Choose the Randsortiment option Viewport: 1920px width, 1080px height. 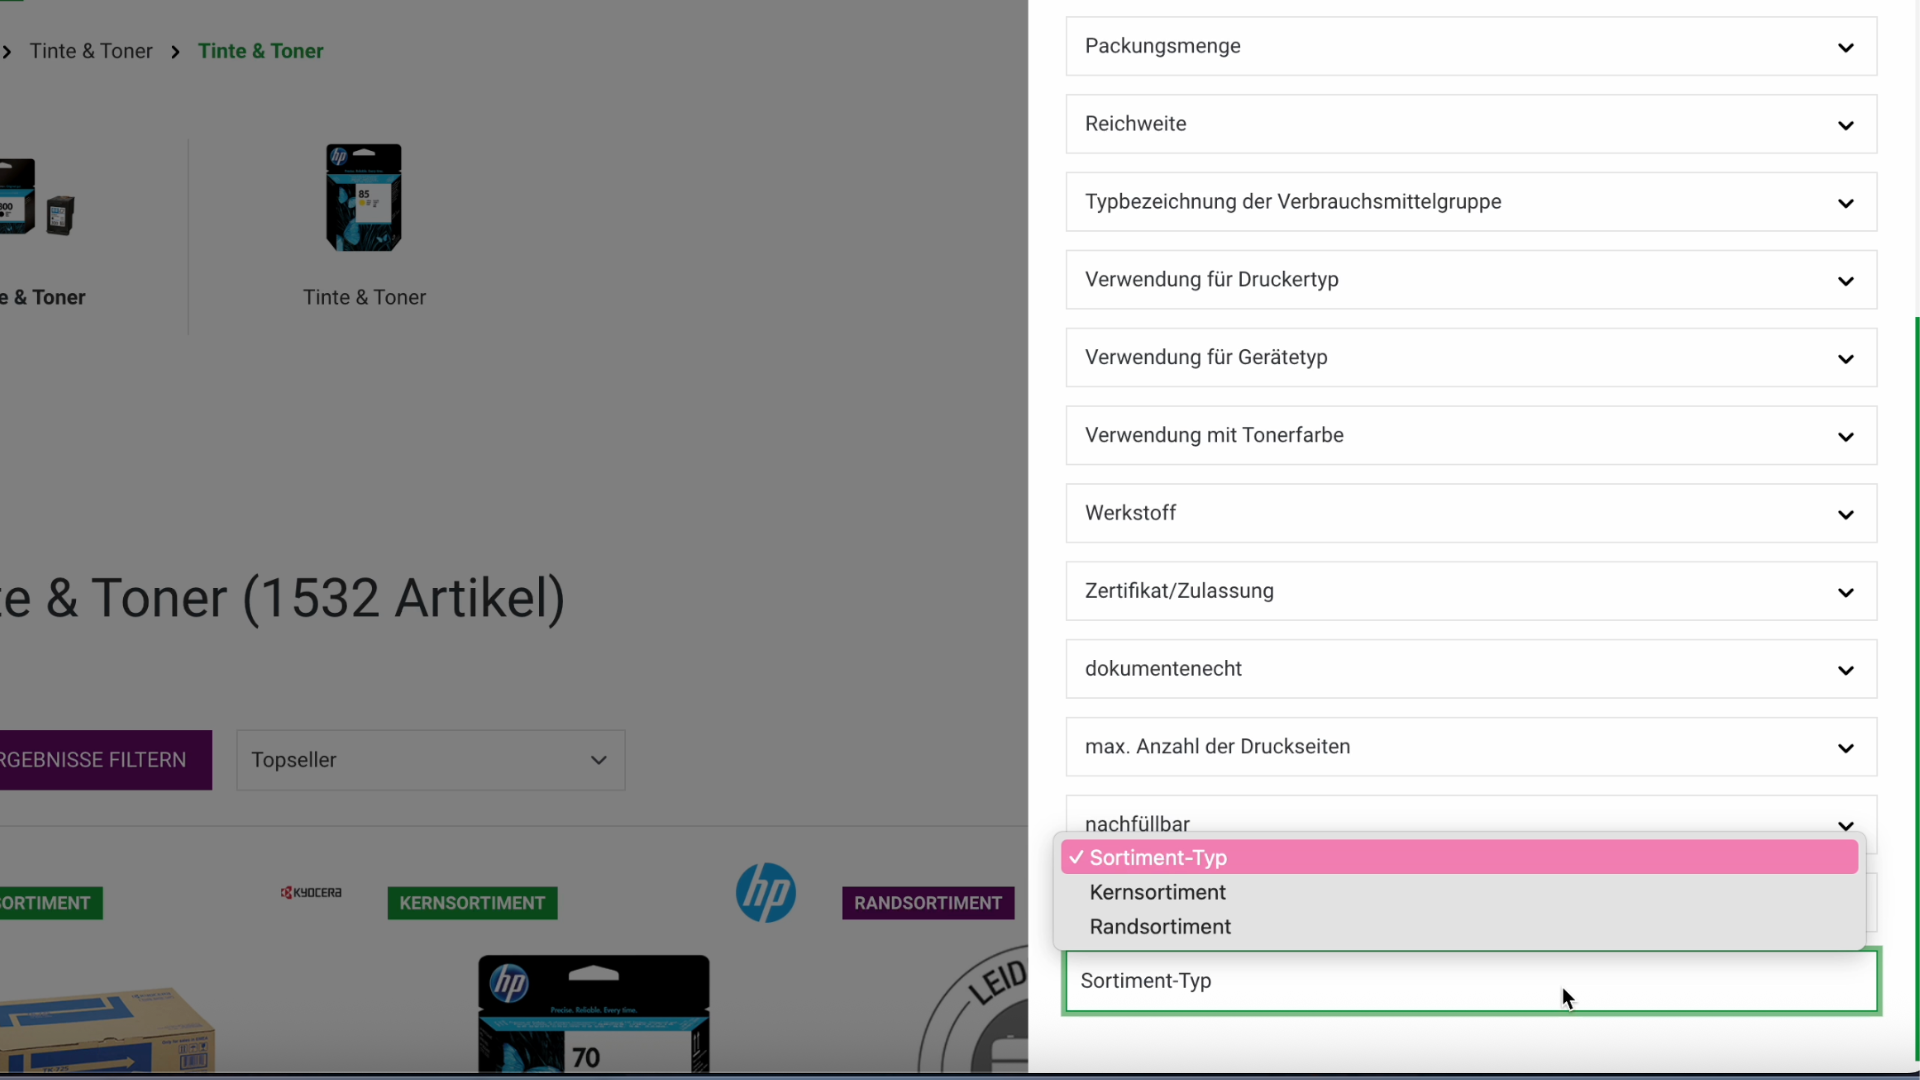(1160, 927)
